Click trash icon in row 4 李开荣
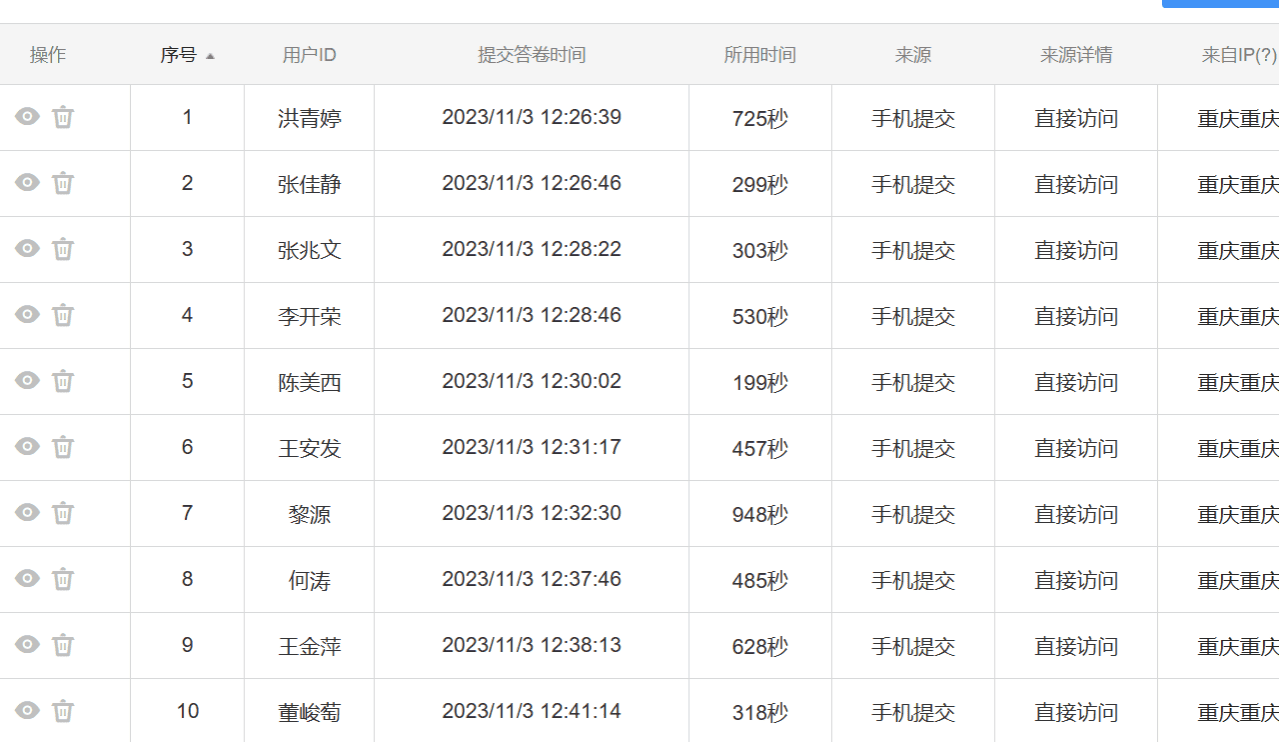The height and width of the screenshot is (742, 1279). point(63,315)
